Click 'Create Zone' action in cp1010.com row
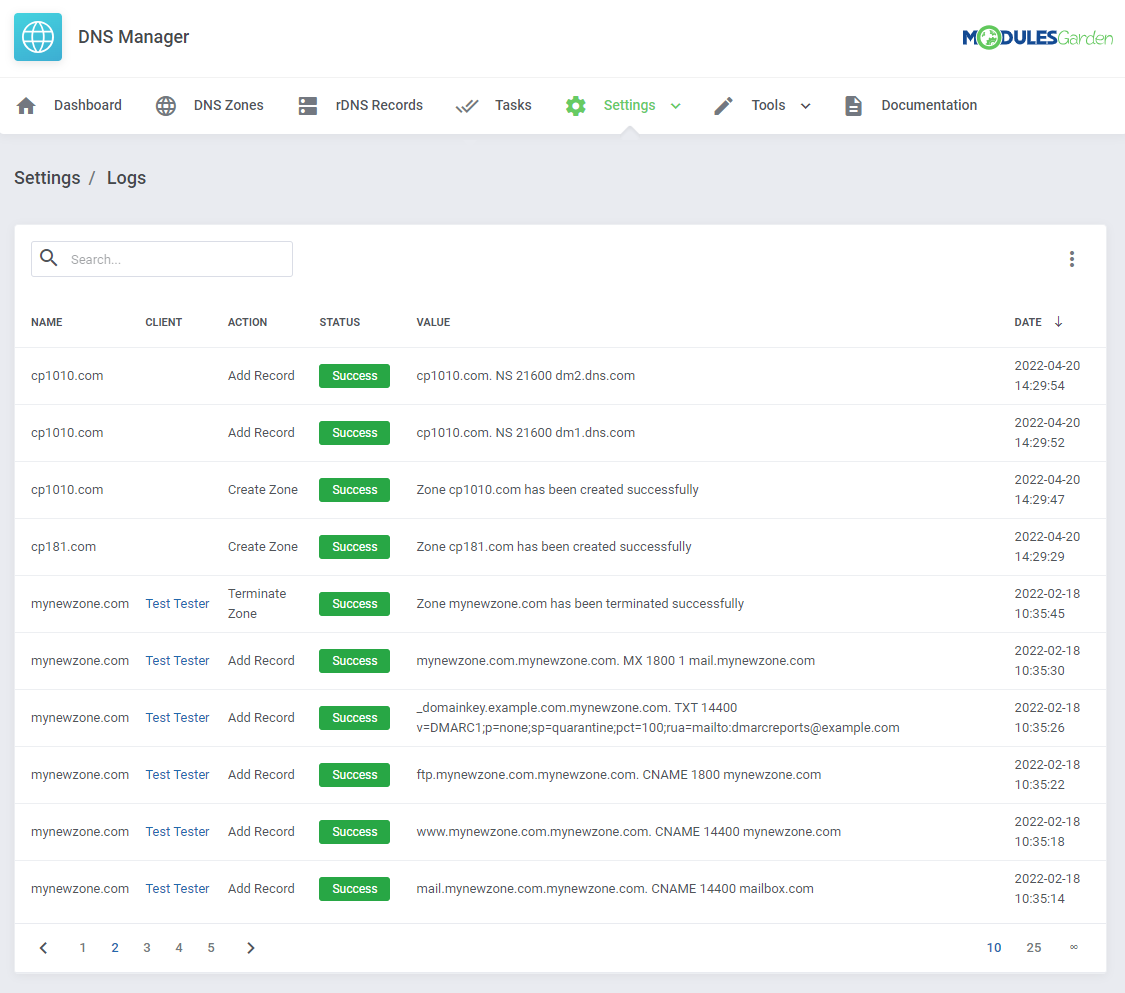This screenshot has width=1125, height=993. [x=263, y=489]
